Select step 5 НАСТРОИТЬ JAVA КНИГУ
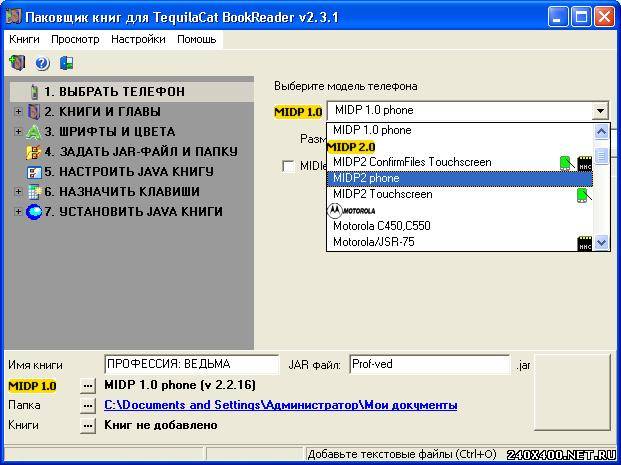Viewport: 621px width, 465px height. pos(129,172)
